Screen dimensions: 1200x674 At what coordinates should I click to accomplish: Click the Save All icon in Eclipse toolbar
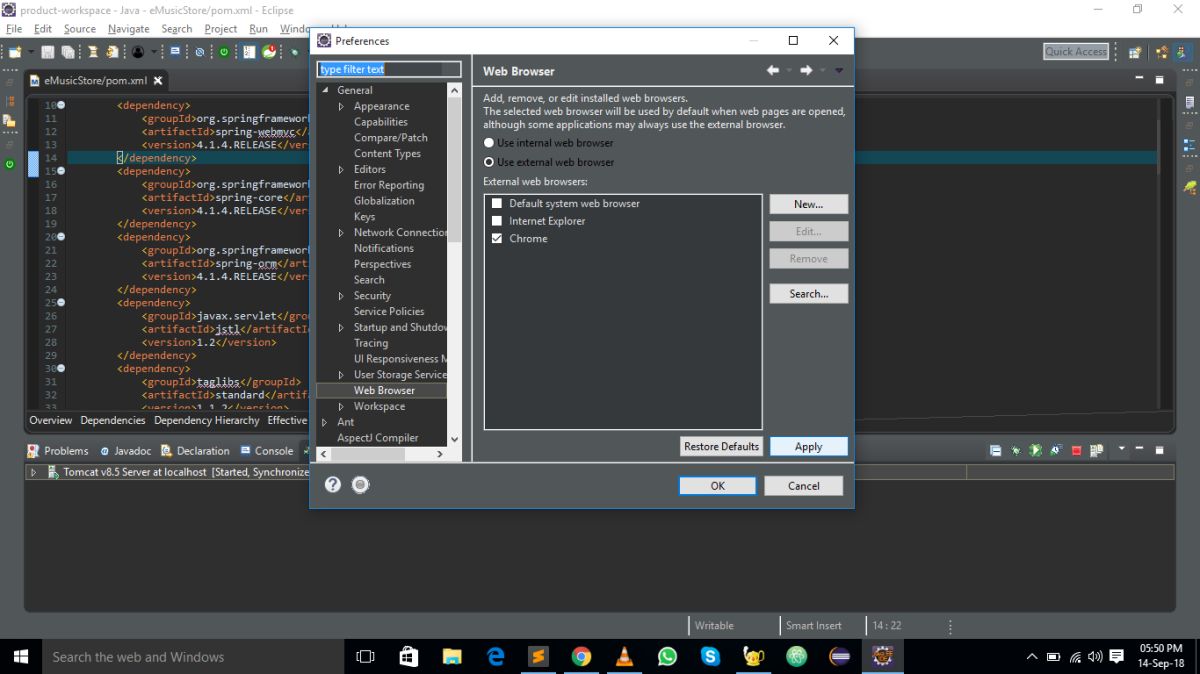click(67, 52)
